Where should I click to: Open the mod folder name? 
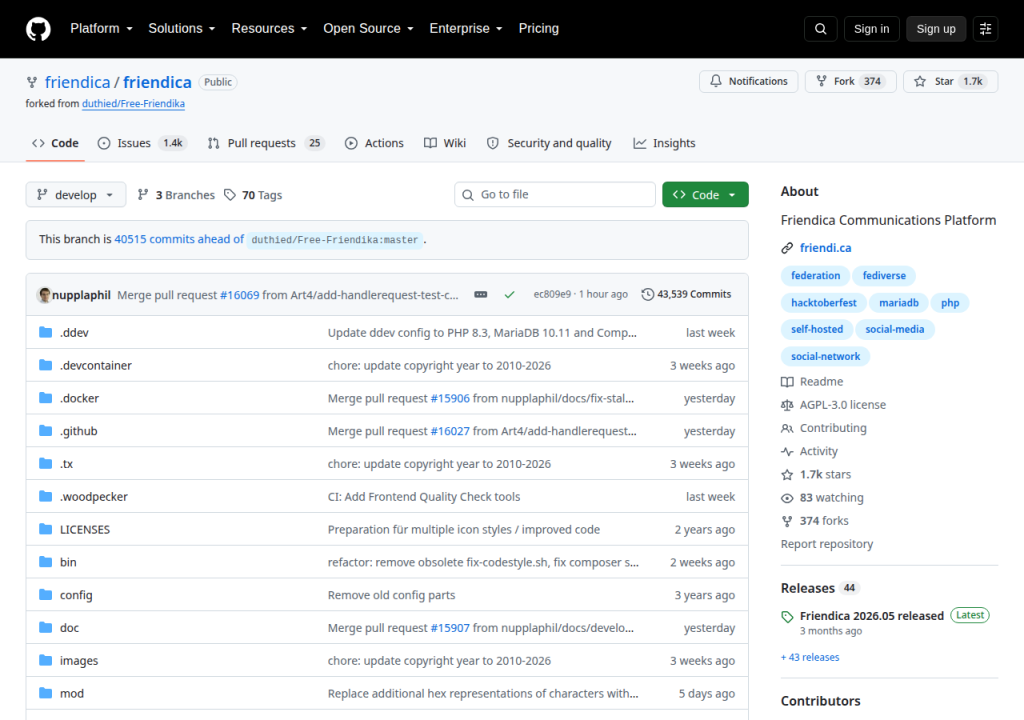click(x=72, y=693)
